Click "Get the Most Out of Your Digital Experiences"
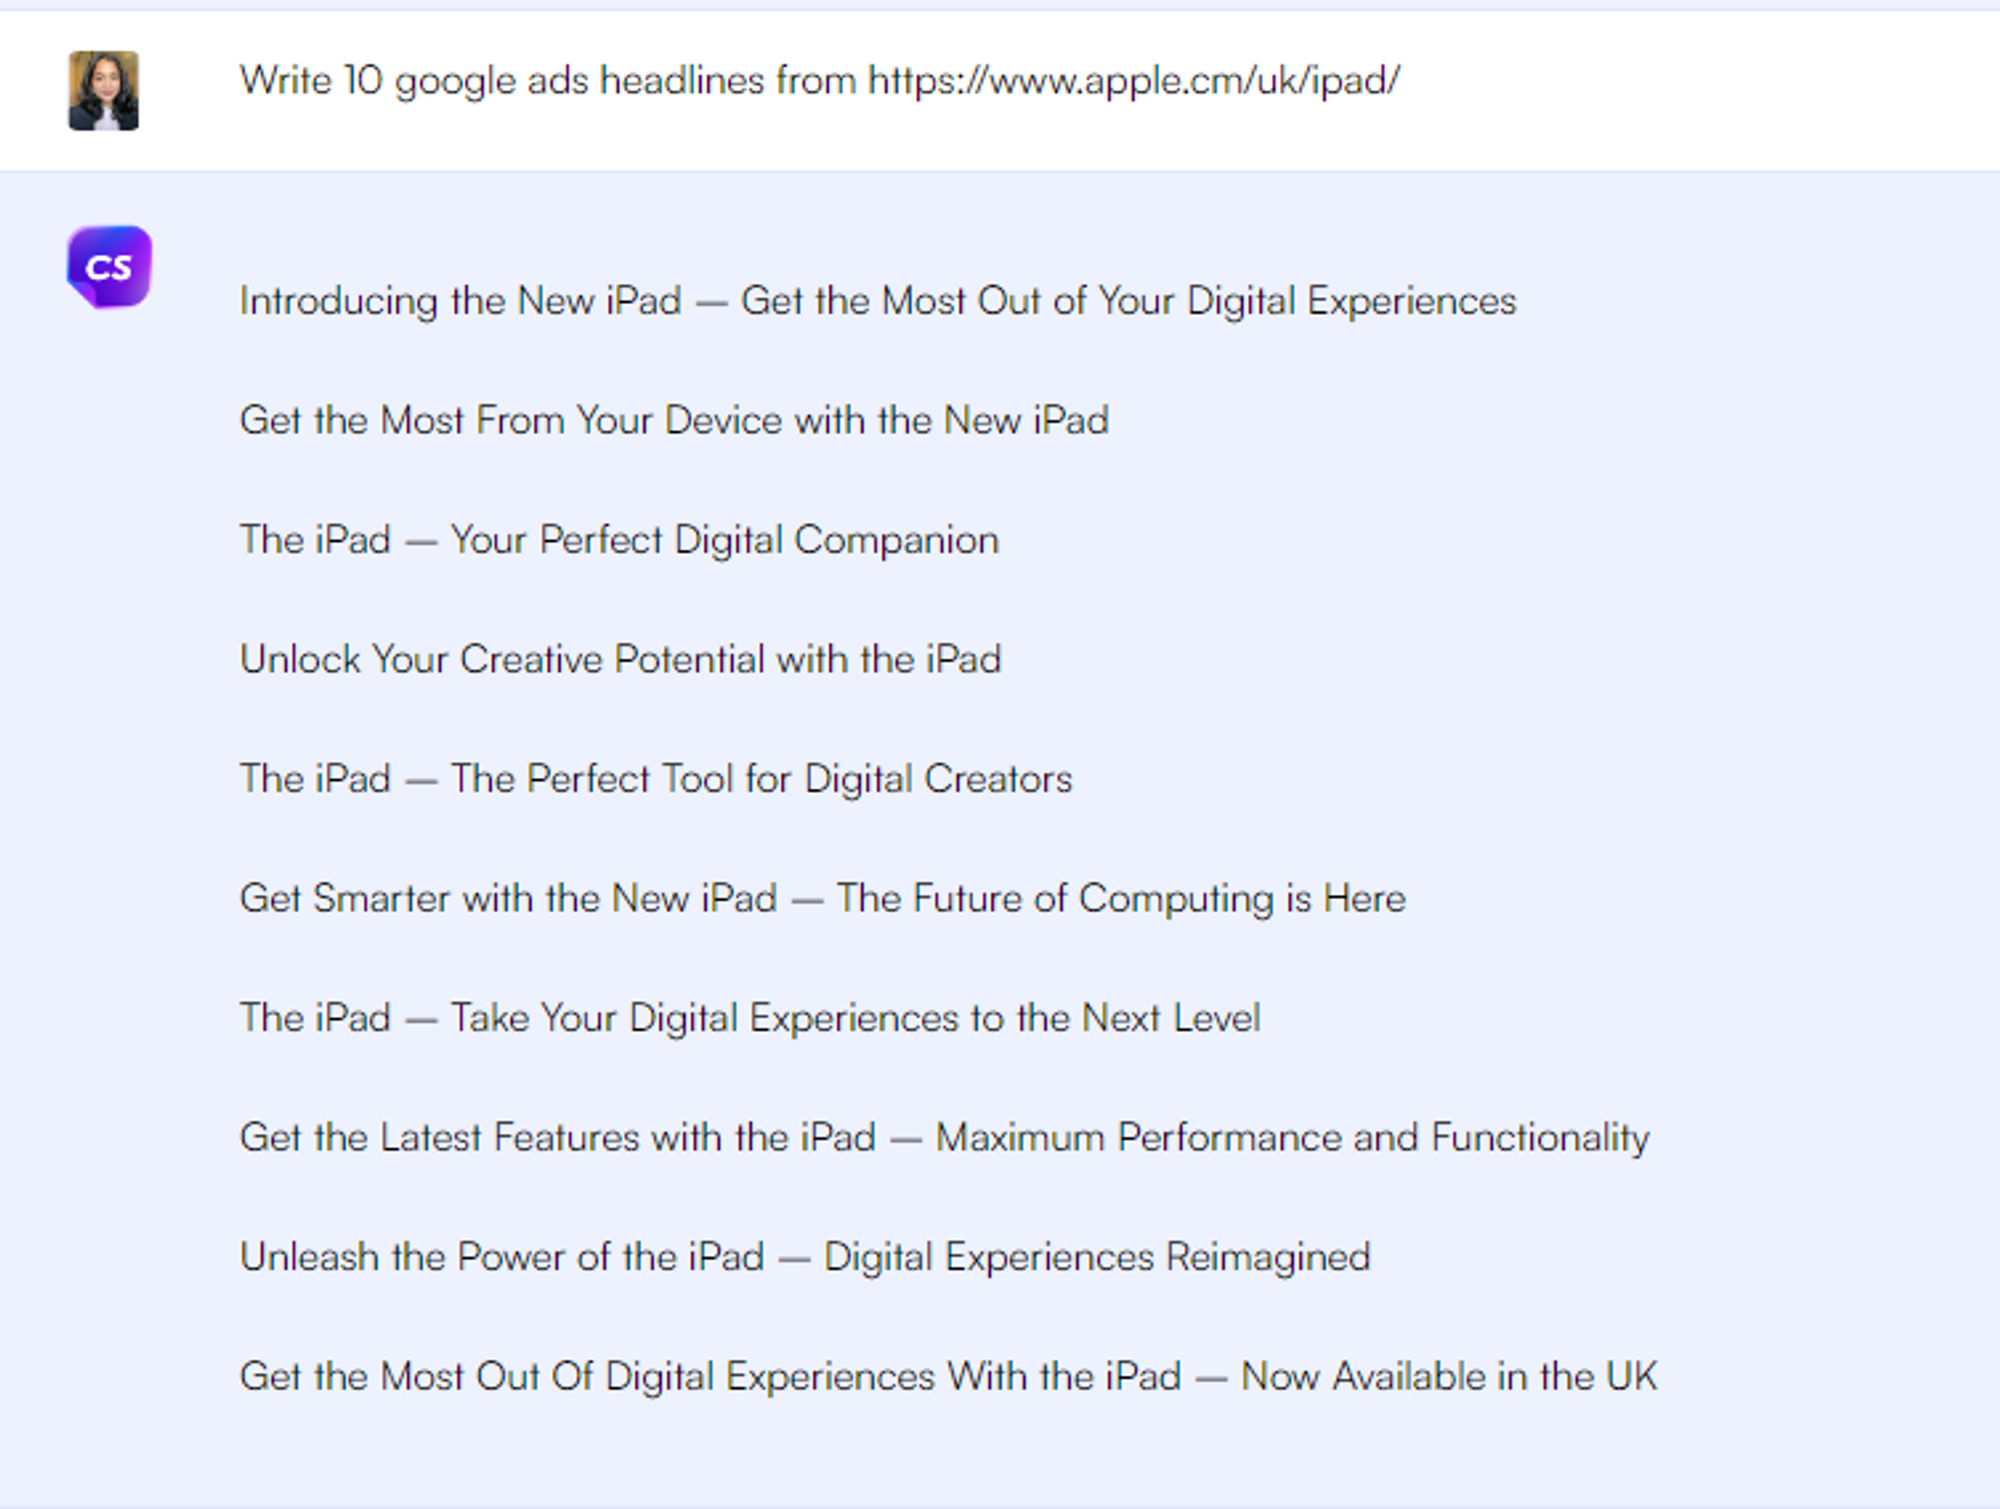The width and height of the screenshot is (2000, 1509). tap(1128, 301)
